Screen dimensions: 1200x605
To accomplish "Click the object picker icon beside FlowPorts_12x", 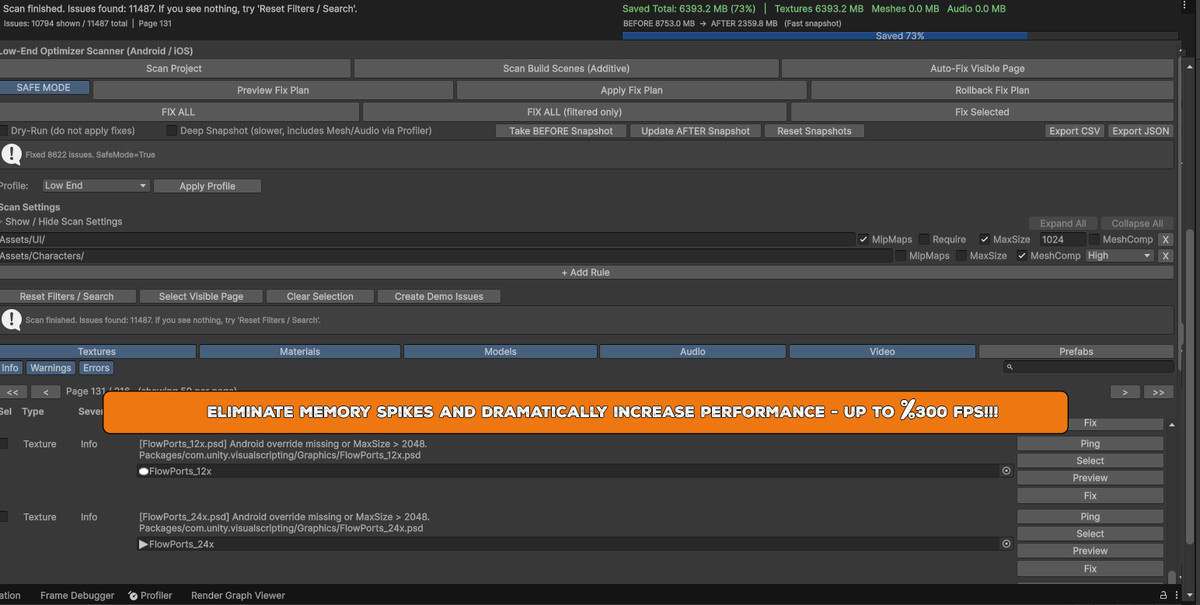I will (1006, 470).
